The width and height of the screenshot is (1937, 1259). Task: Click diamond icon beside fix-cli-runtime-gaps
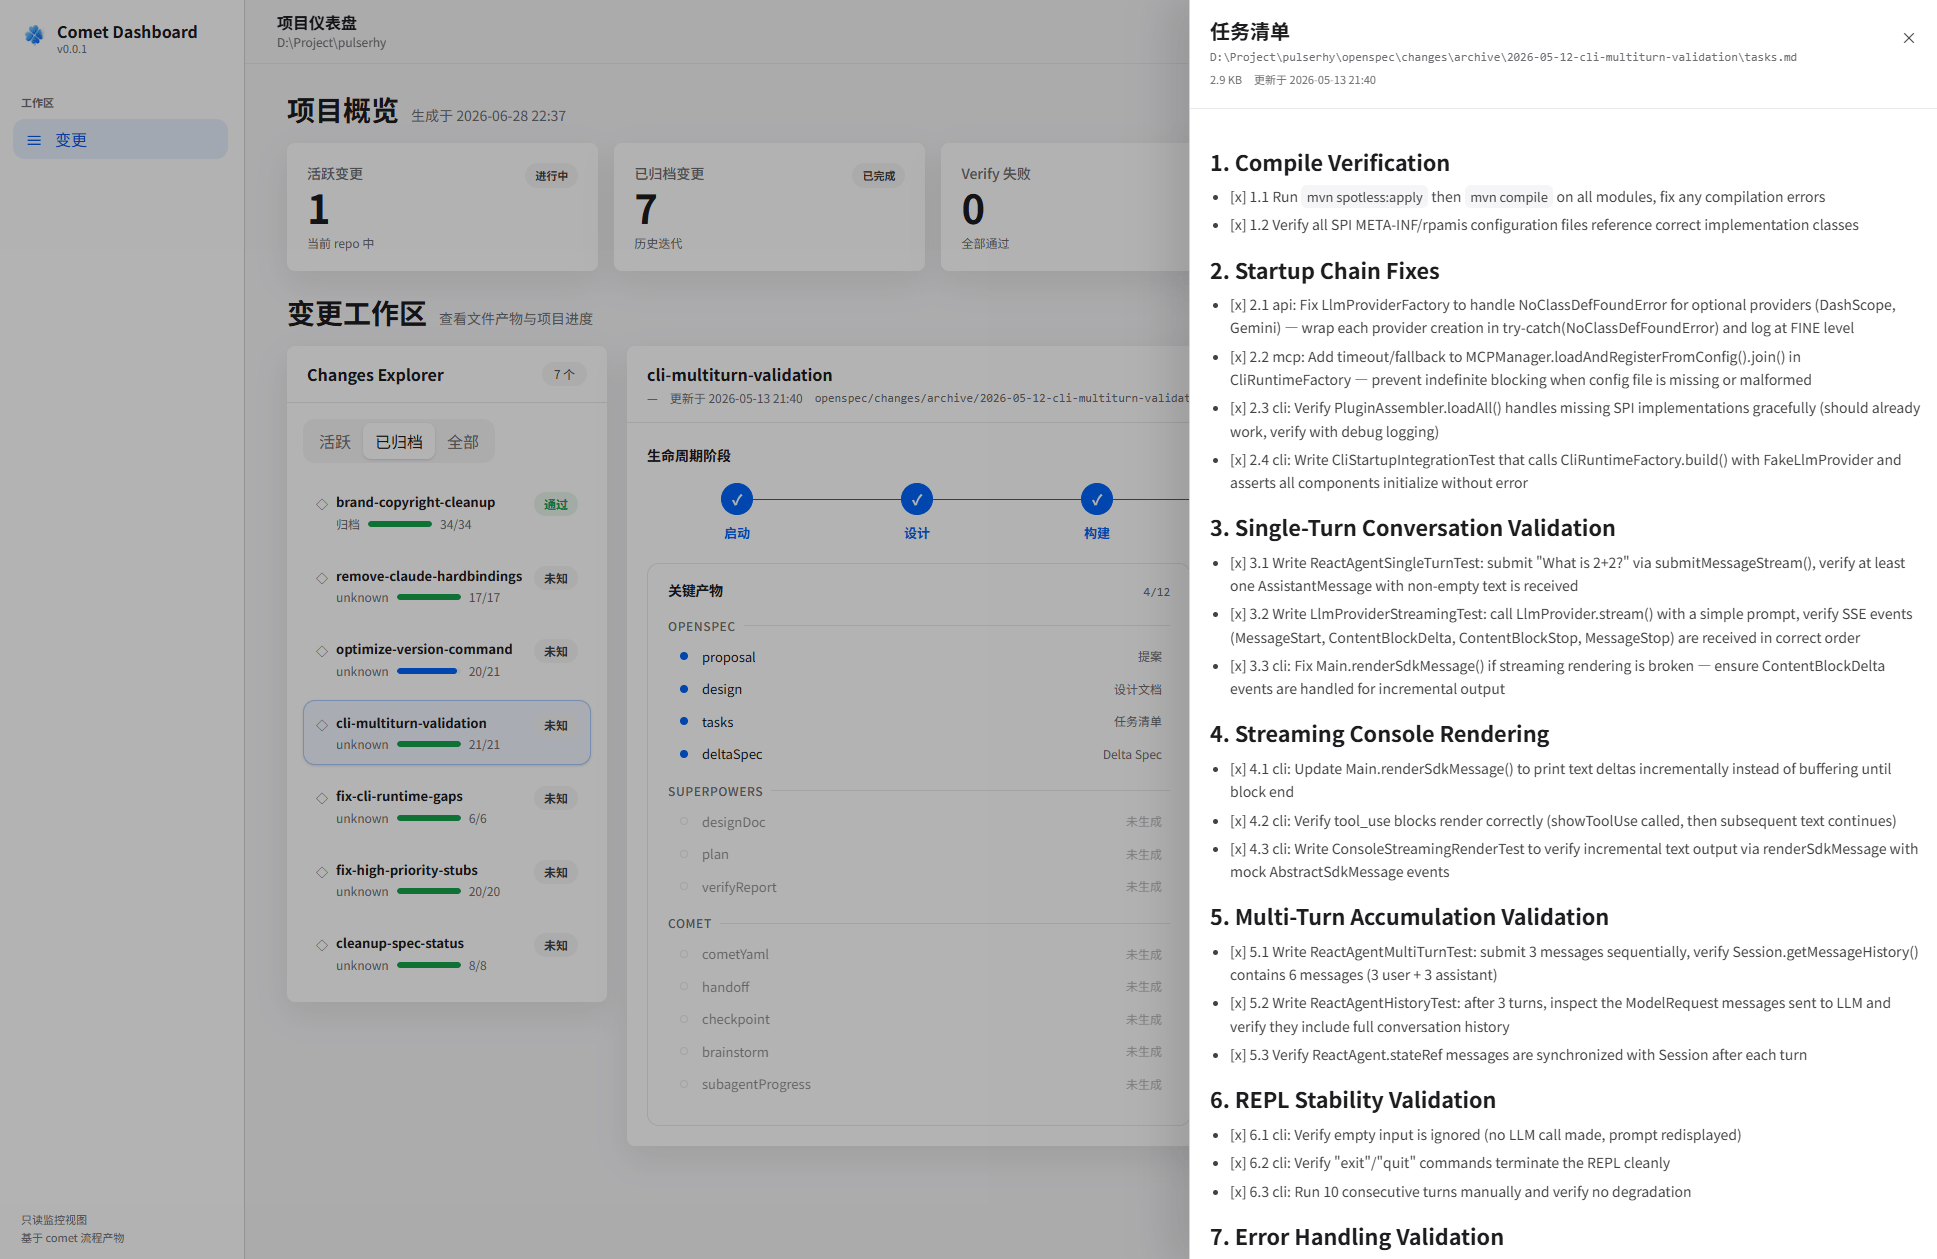(322, 798)
